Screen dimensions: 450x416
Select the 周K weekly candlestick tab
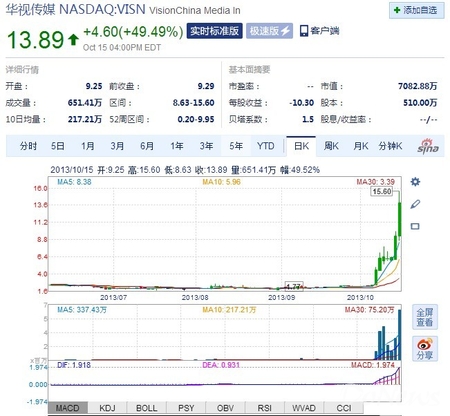click(x=331, y=146)
